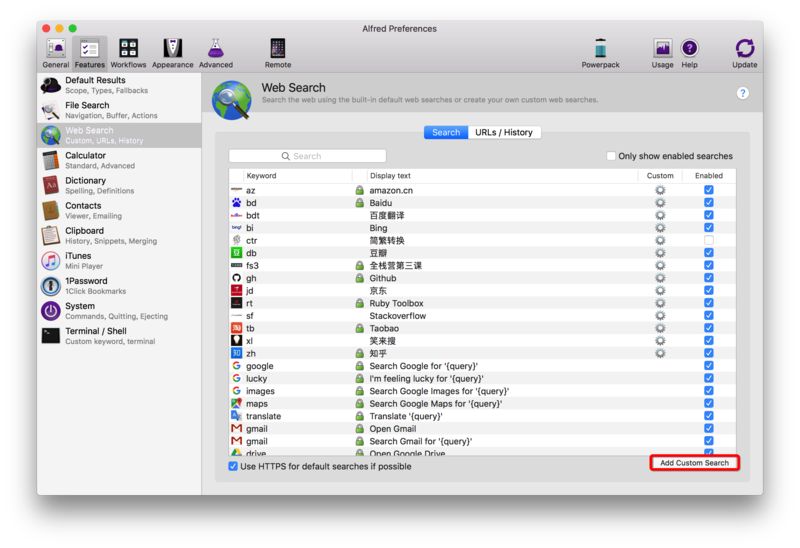Open the Powerpack section
Viewport: 800px width, 548px height.
pos(601,53)
